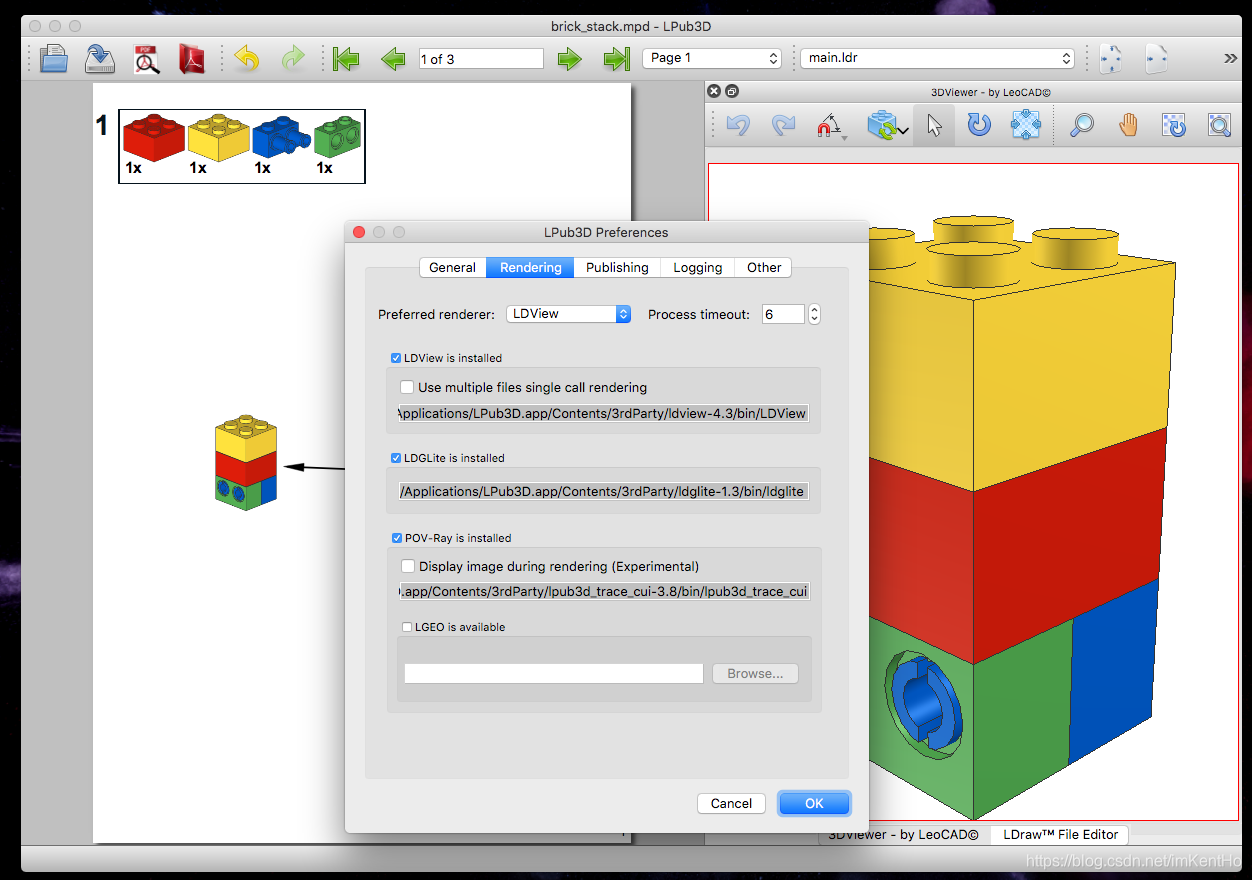Image resolution: width=1252 pixels, height=880 pixels.
Task: Select the Rendering preferences tab
Action: (531, 267)
